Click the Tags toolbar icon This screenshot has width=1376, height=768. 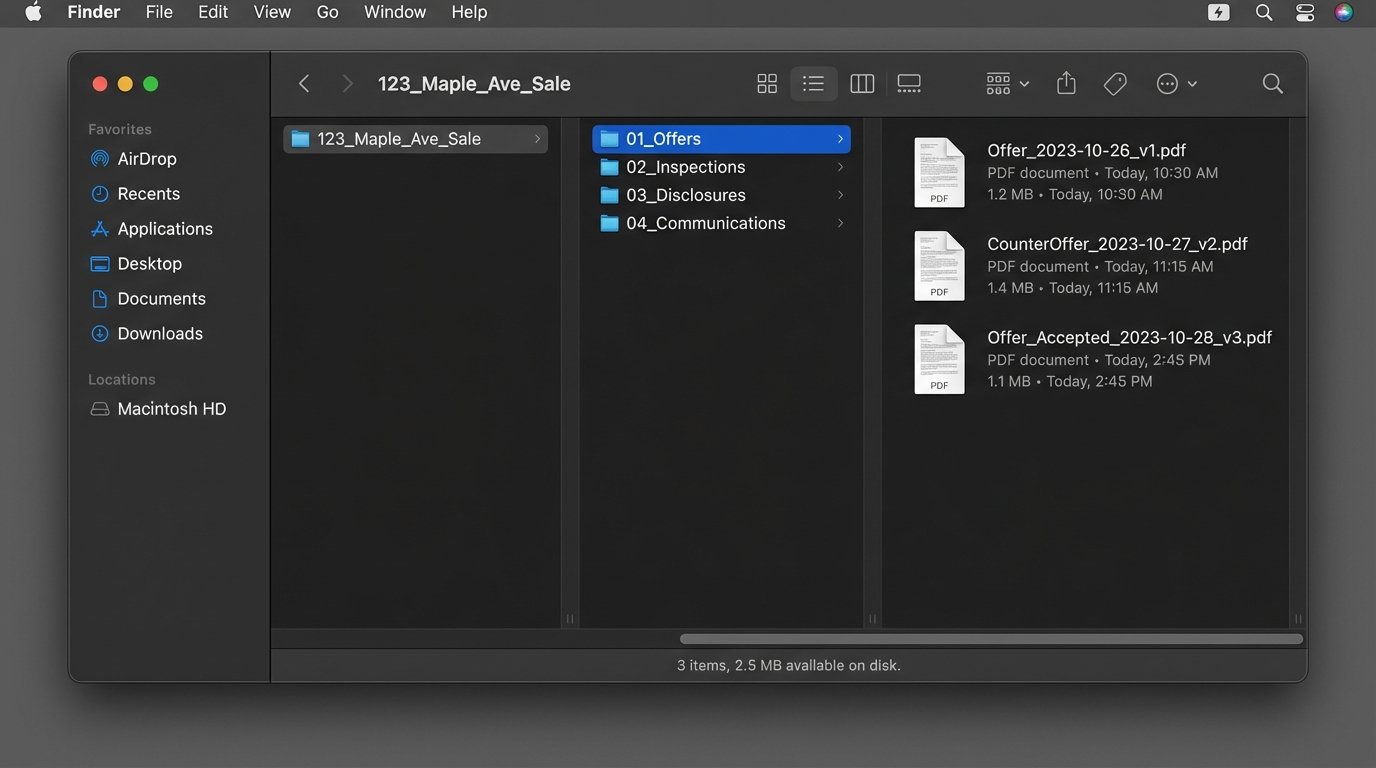(x=1115, y=84)
